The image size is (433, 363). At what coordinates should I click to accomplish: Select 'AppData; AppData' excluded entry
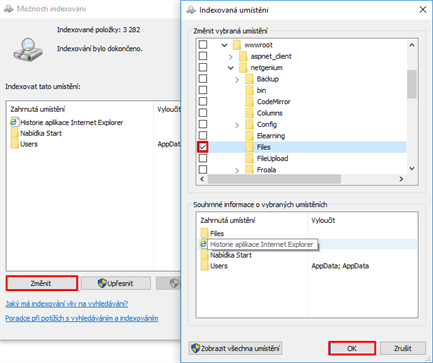(x=340, y=266)
